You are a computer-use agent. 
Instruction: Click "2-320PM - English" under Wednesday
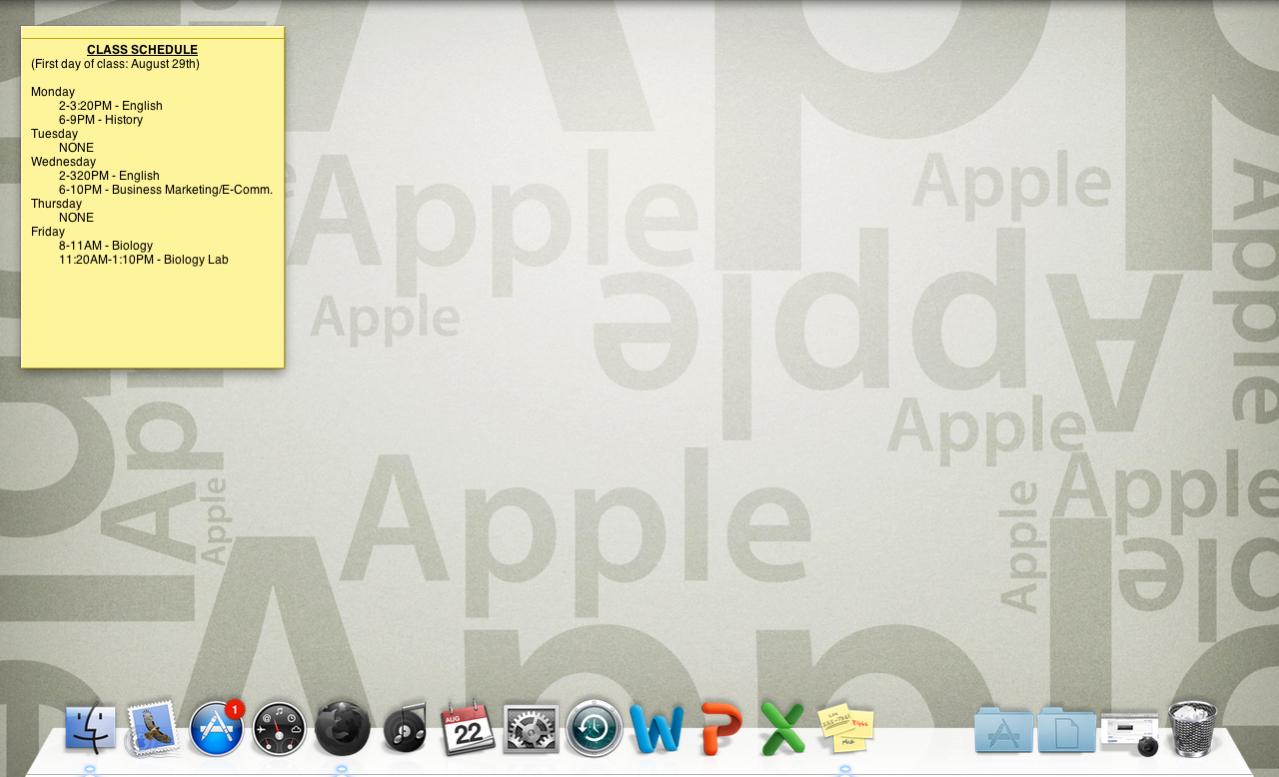click(109, 176)
